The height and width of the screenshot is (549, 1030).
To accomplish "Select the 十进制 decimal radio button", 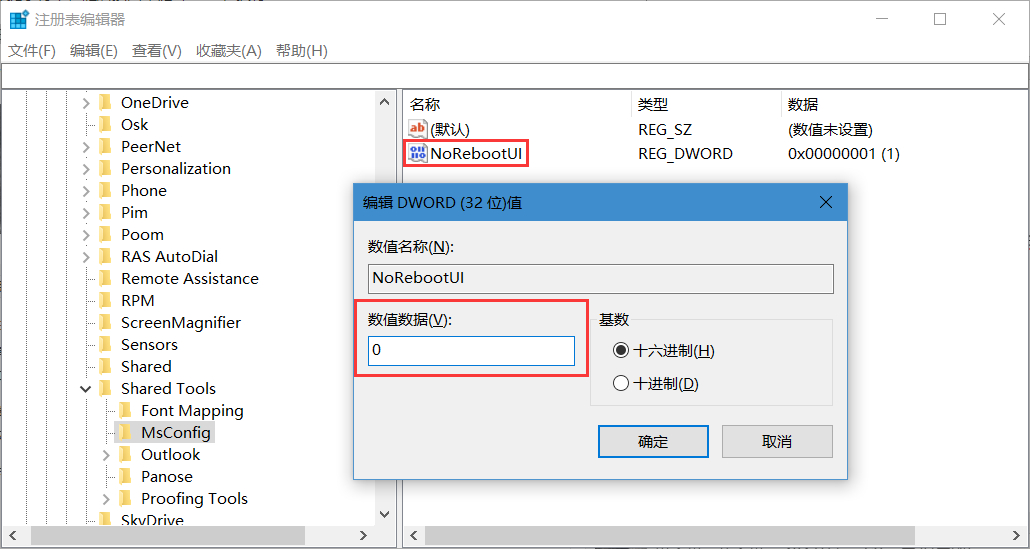I will pyautogui.click(x=621, y=383).
